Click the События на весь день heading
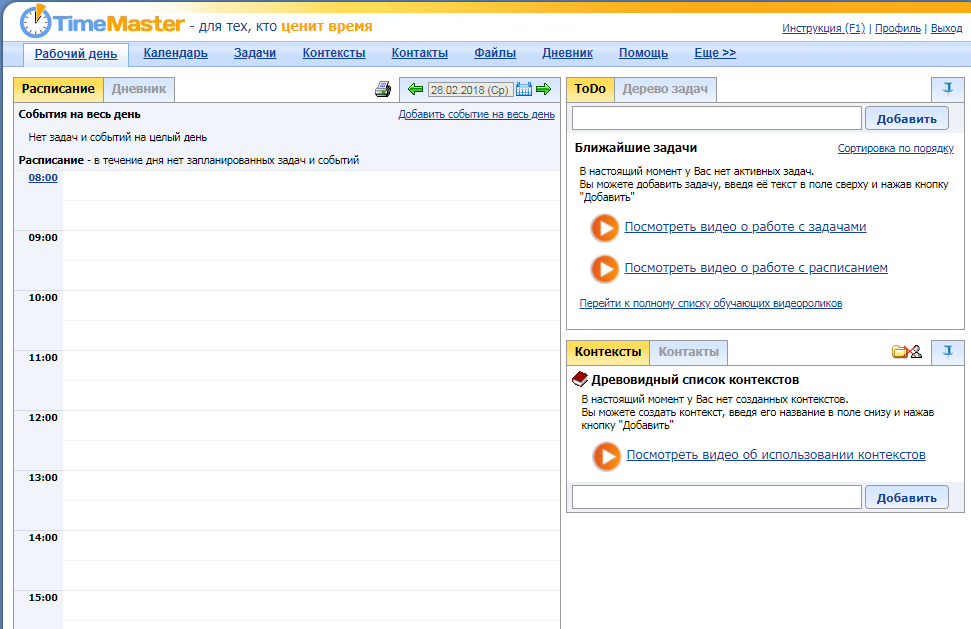 79,114
